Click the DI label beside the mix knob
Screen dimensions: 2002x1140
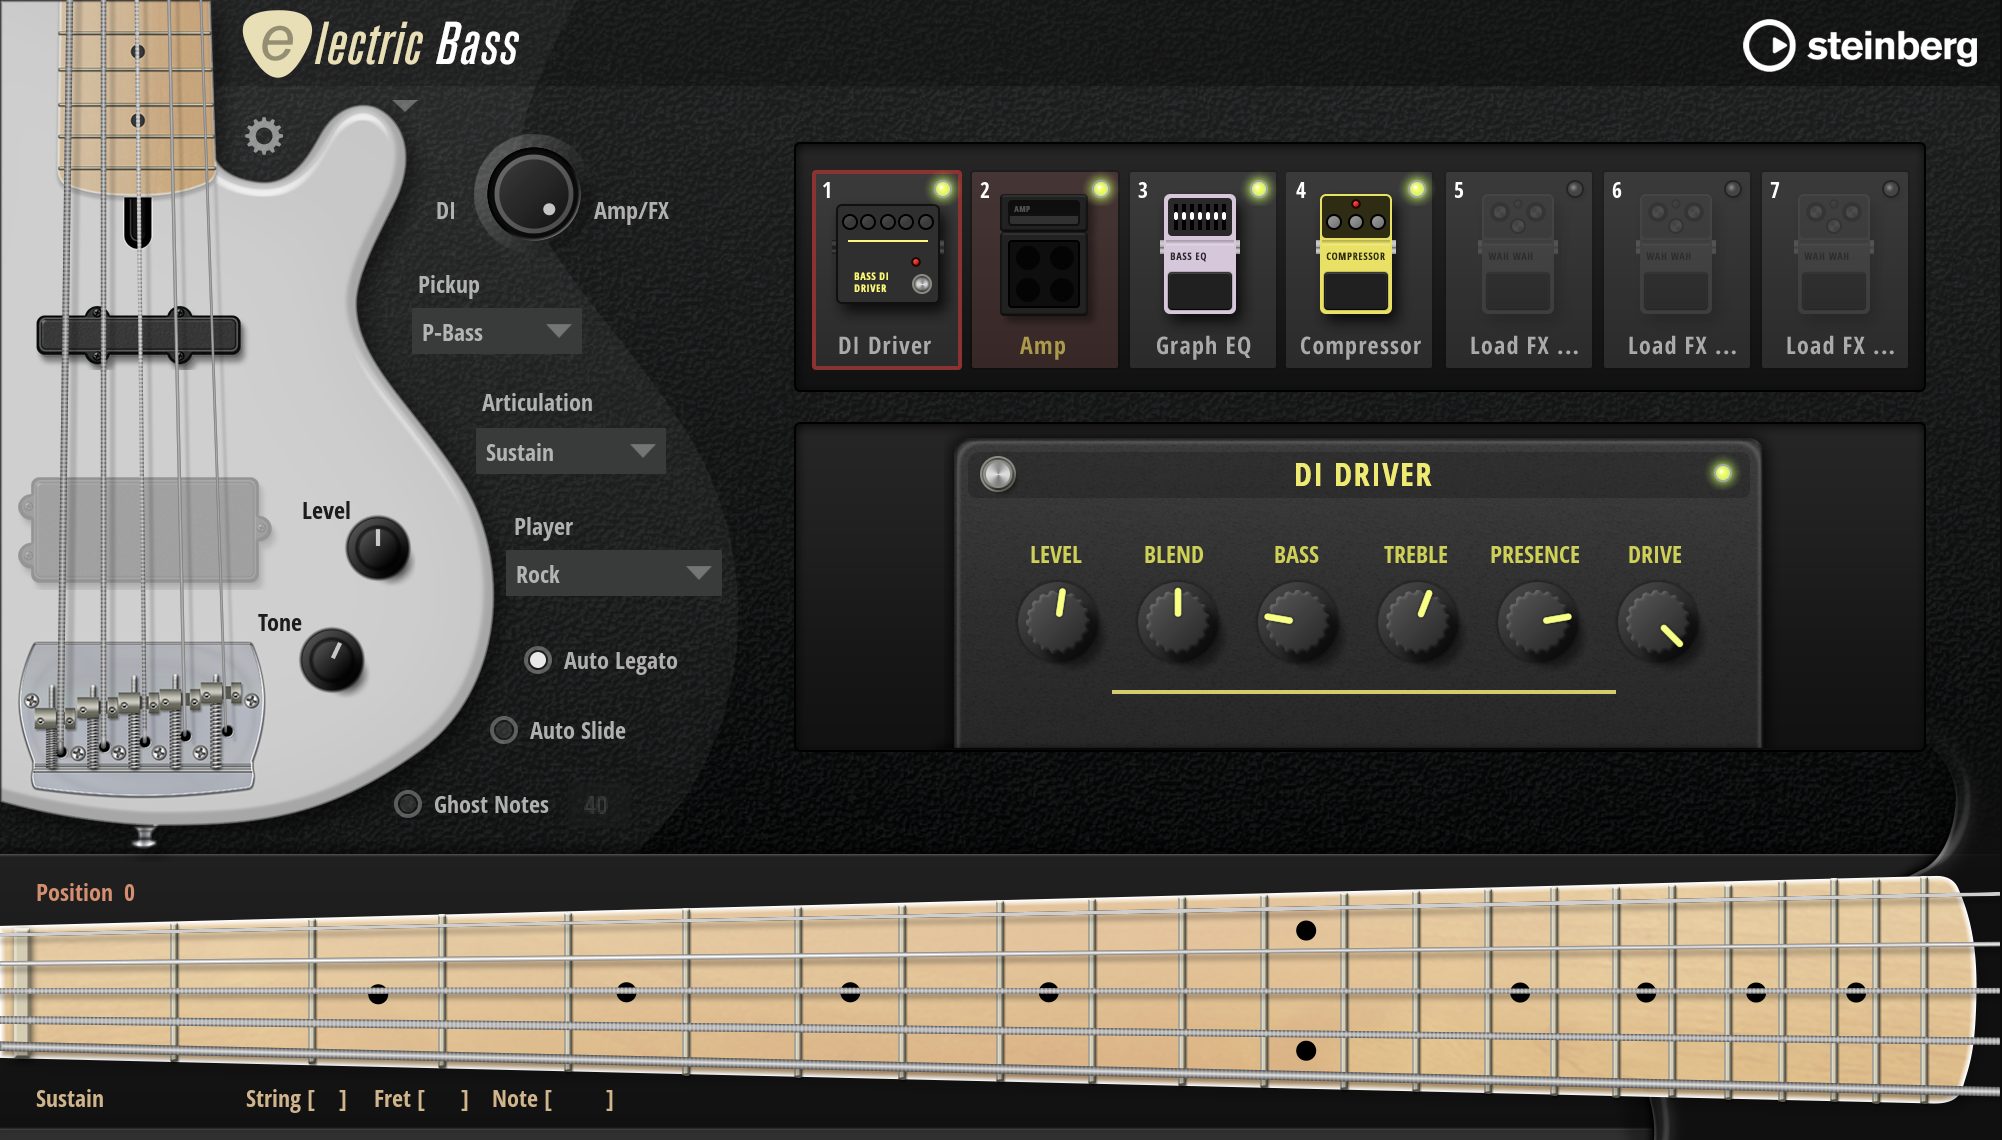pyautogui.click(x=445, y=211)
